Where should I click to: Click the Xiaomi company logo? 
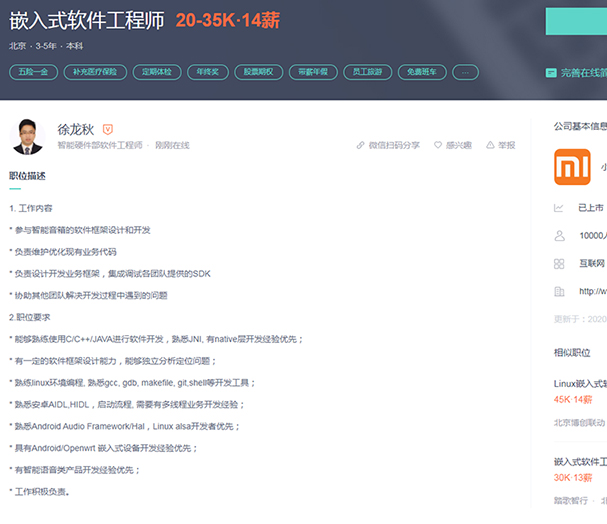572,167
